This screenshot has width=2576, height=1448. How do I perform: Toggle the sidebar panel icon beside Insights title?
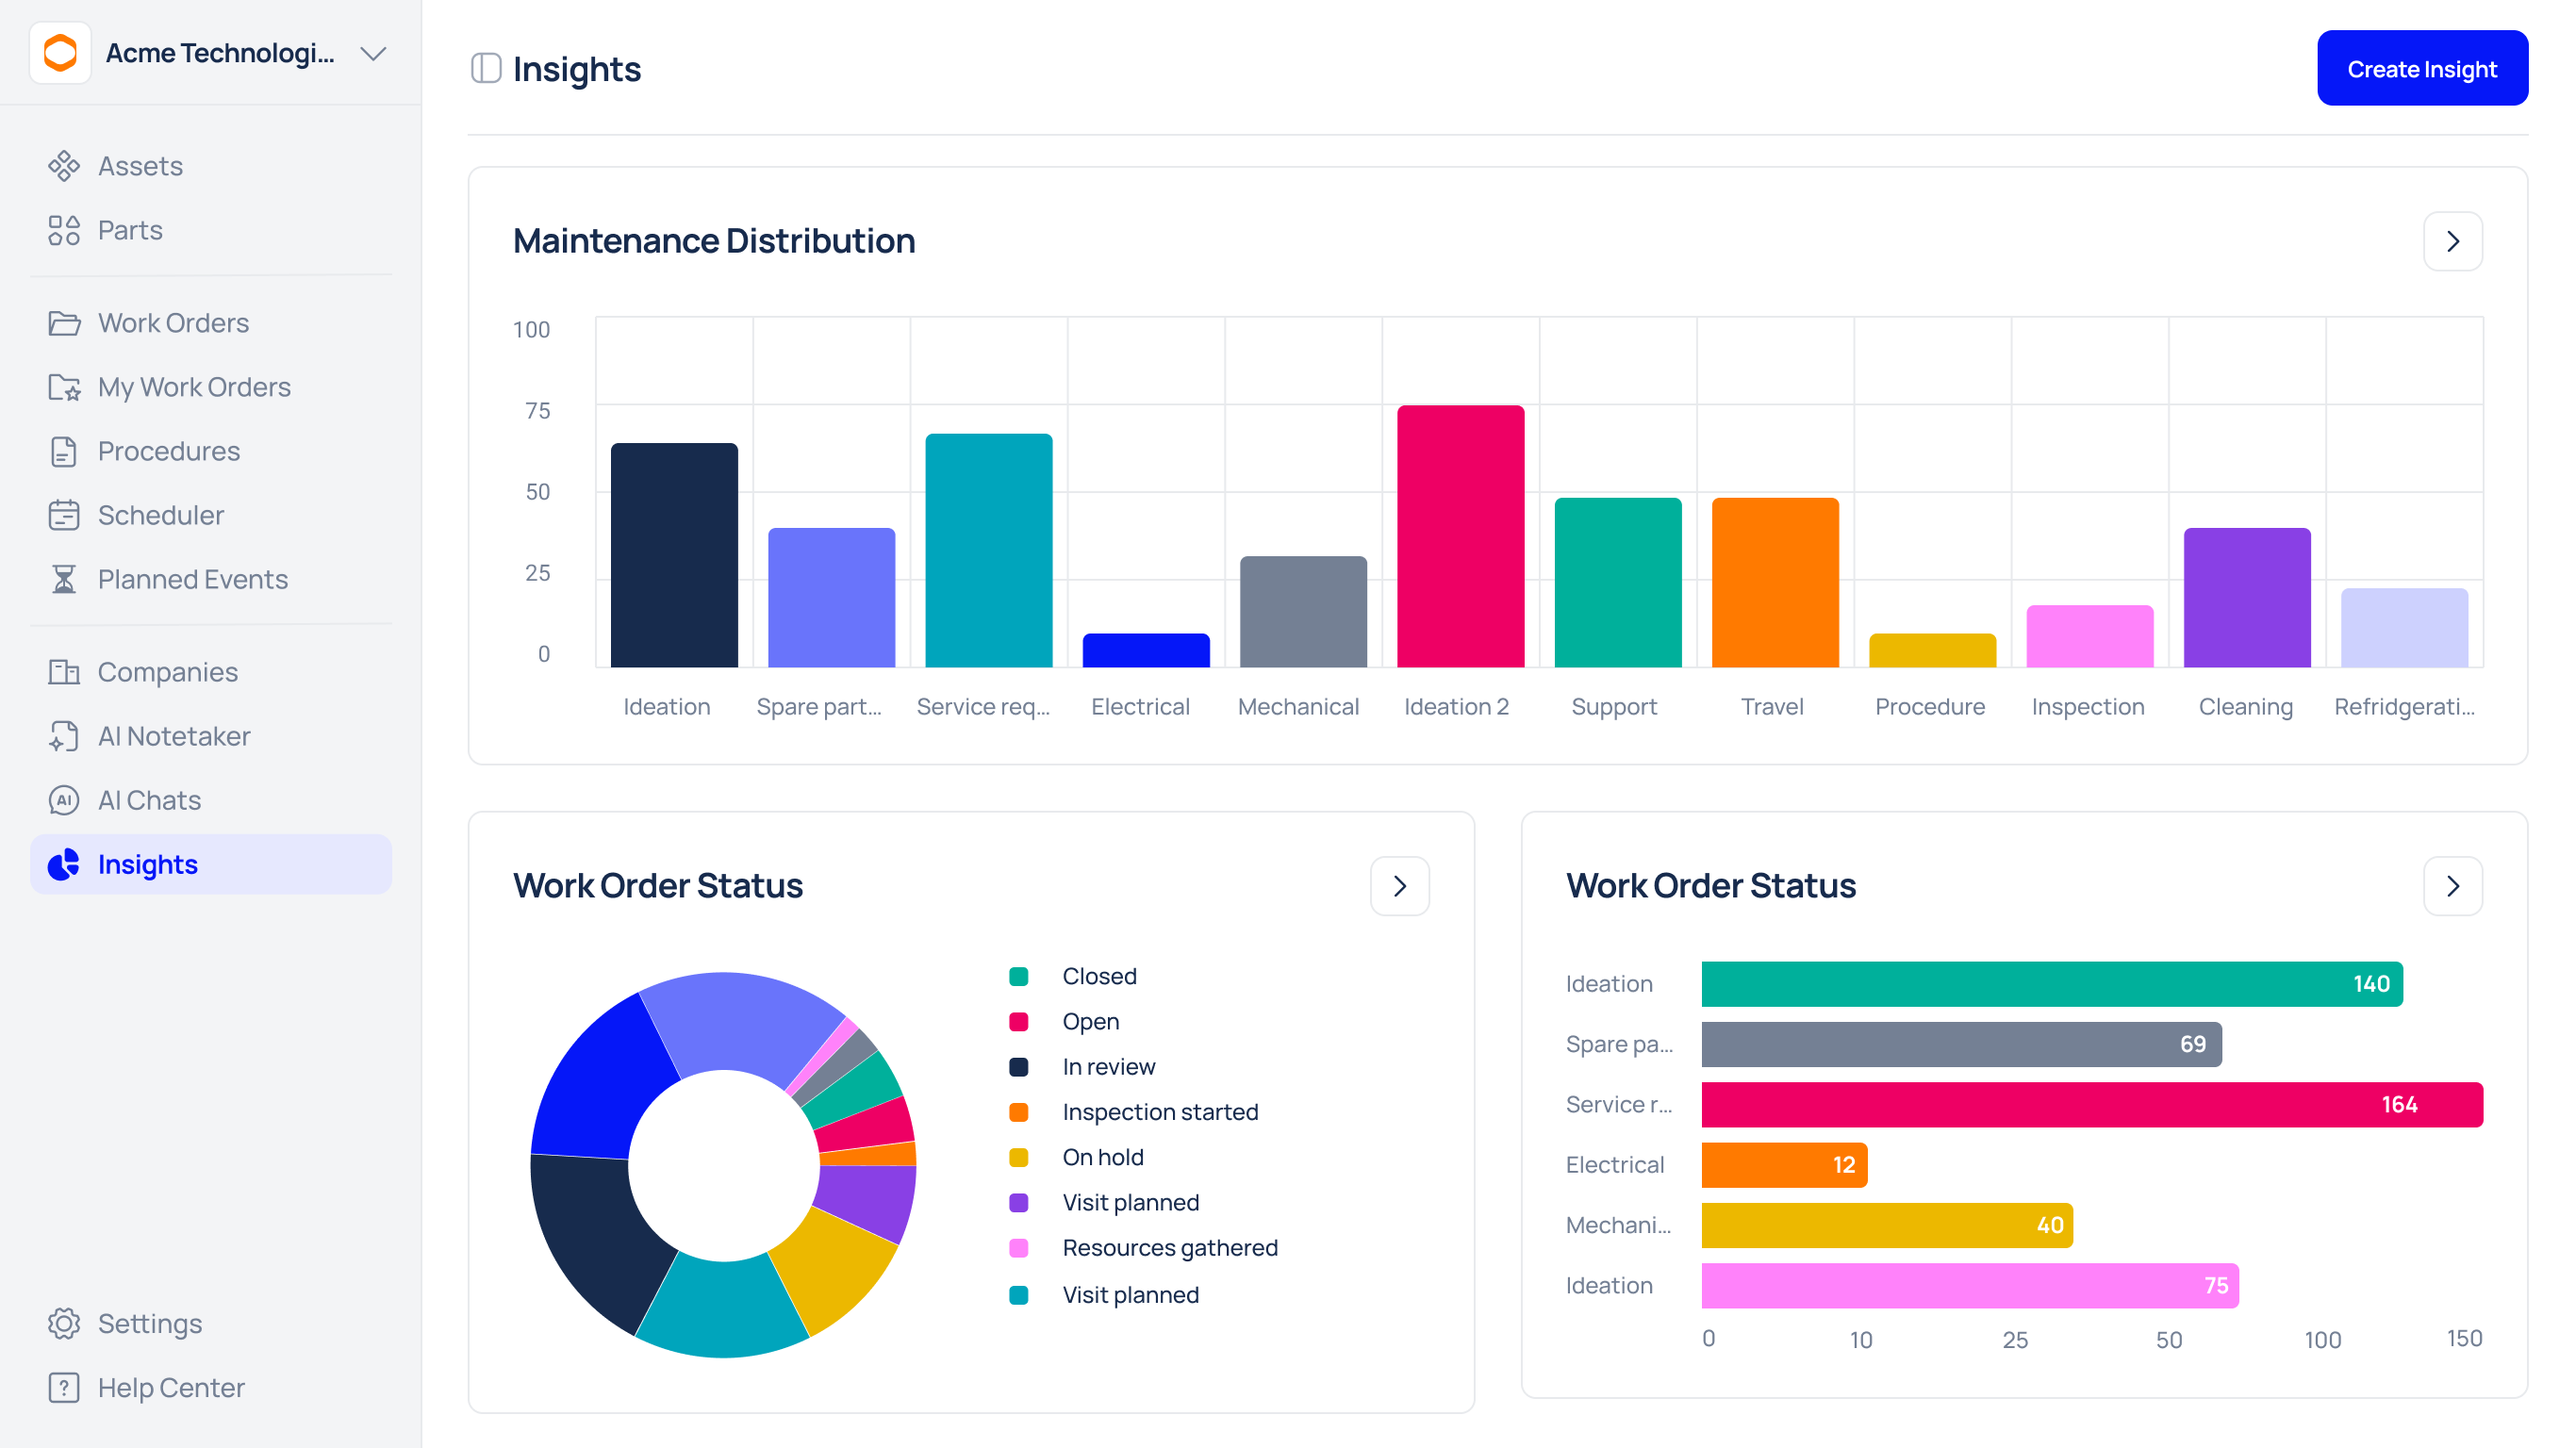pyautogui.click(x=486, y=69)
